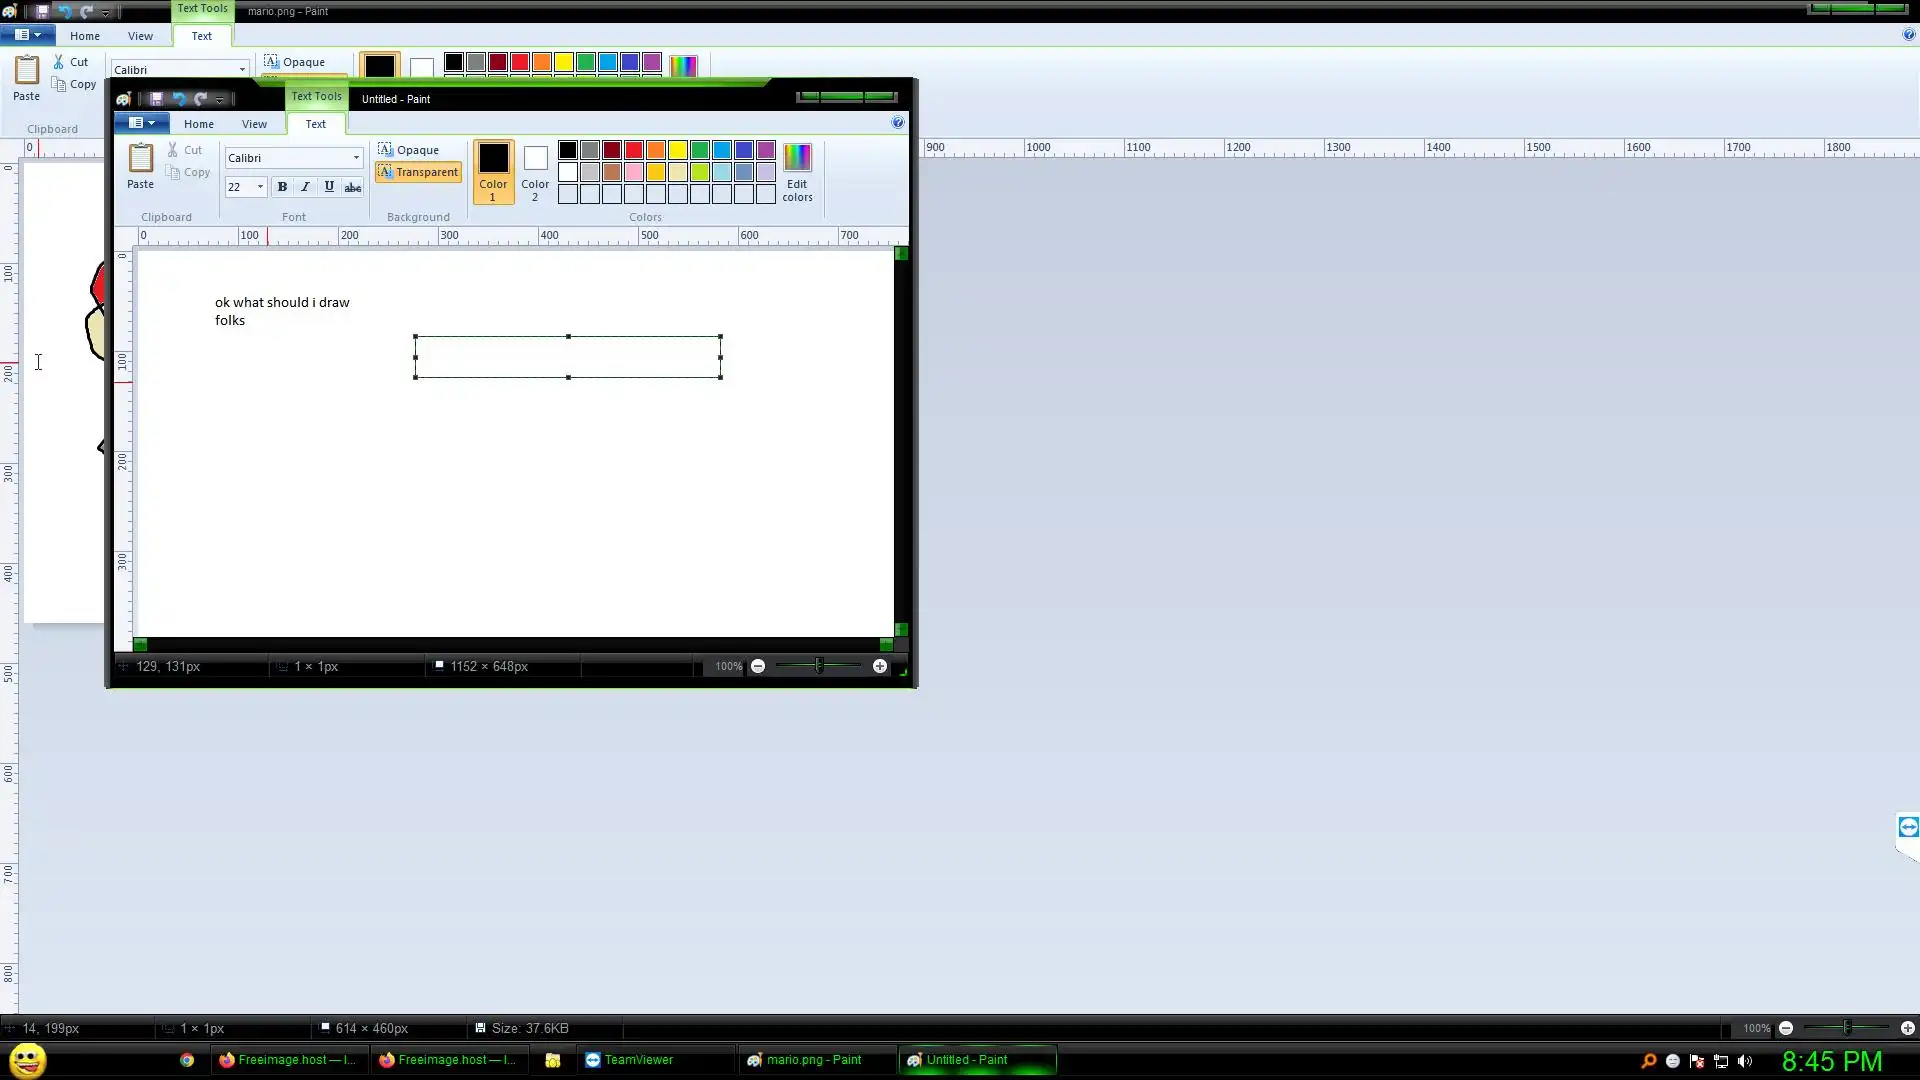
Task: Switch to the Home tab in Untitled Paint
Action: (198, 124)
